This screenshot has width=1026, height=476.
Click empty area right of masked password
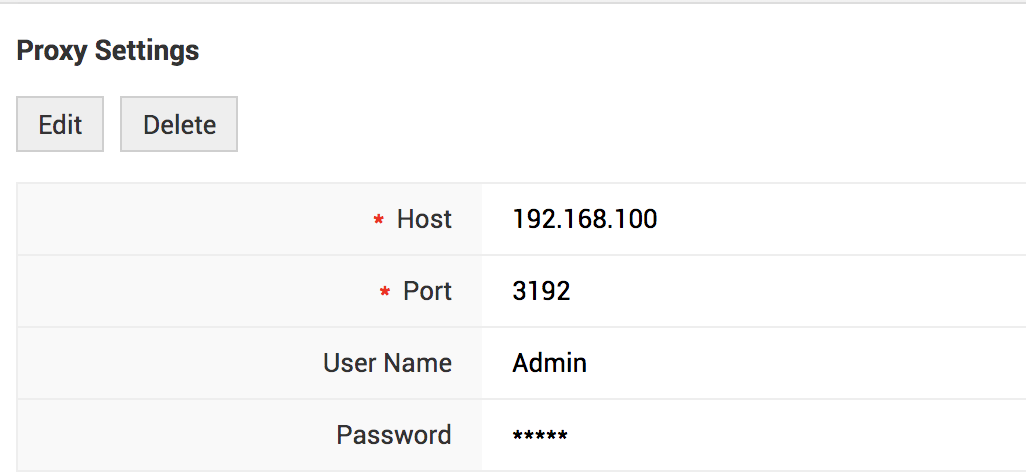tap(800, 435)
